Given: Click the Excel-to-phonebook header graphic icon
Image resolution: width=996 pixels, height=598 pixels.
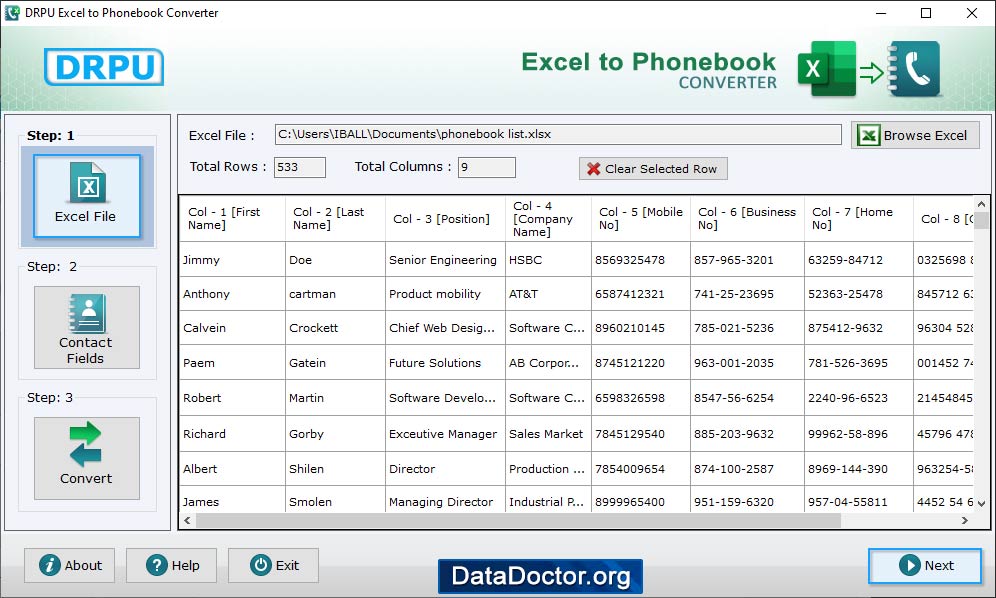Looking at the screenshot, I should [869, 69].
